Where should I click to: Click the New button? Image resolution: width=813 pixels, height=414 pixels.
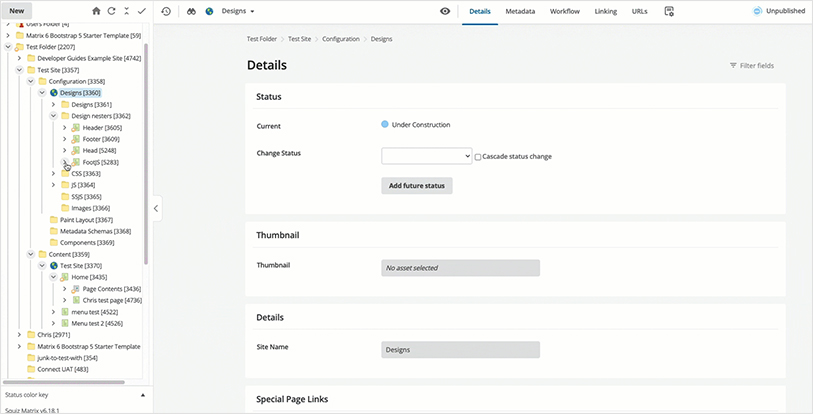pos(17,11)
